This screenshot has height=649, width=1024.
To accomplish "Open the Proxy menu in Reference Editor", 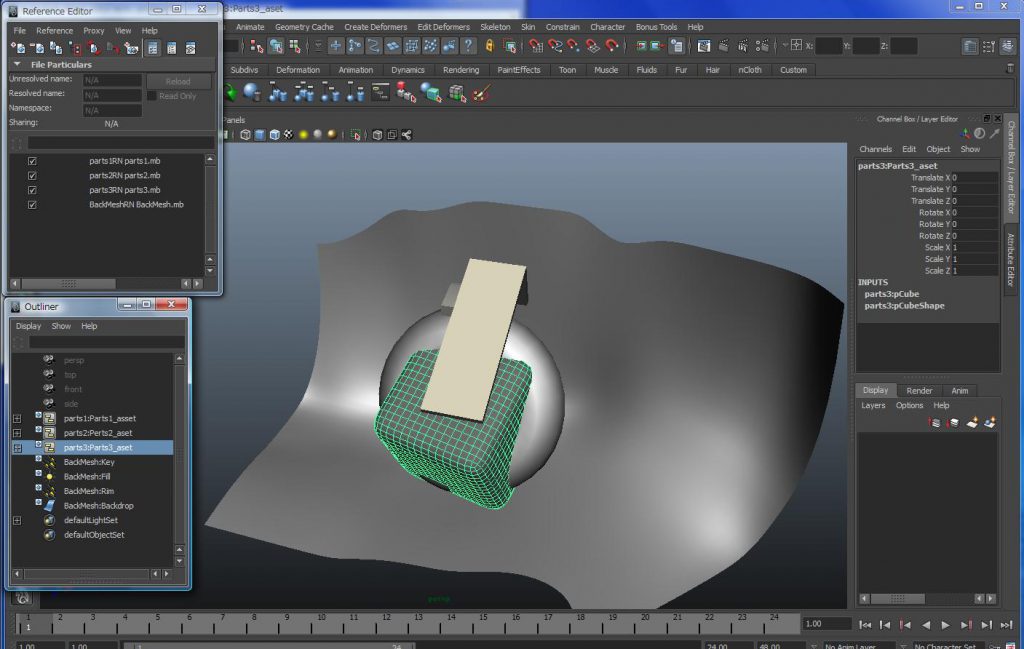I will pos(93,31).
